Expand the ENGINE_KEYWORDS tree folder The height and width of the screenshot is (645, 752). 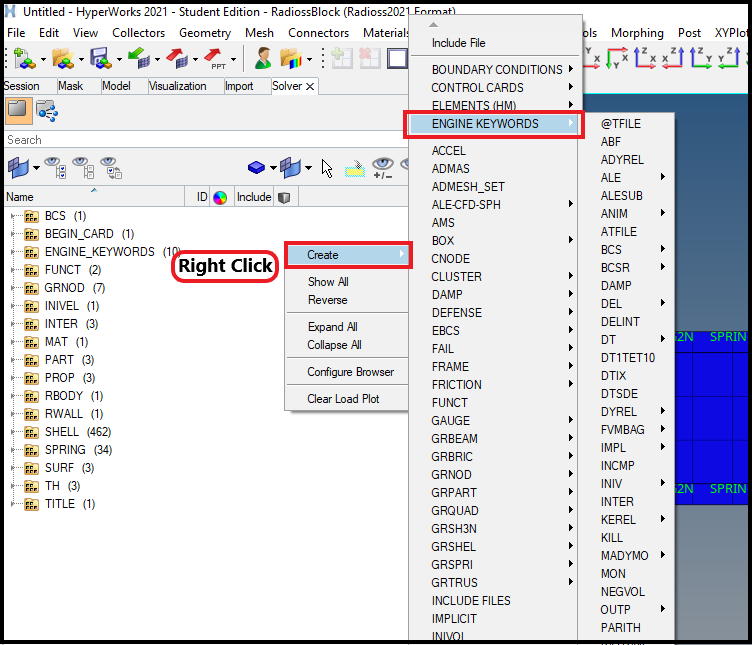coord(13,252)
